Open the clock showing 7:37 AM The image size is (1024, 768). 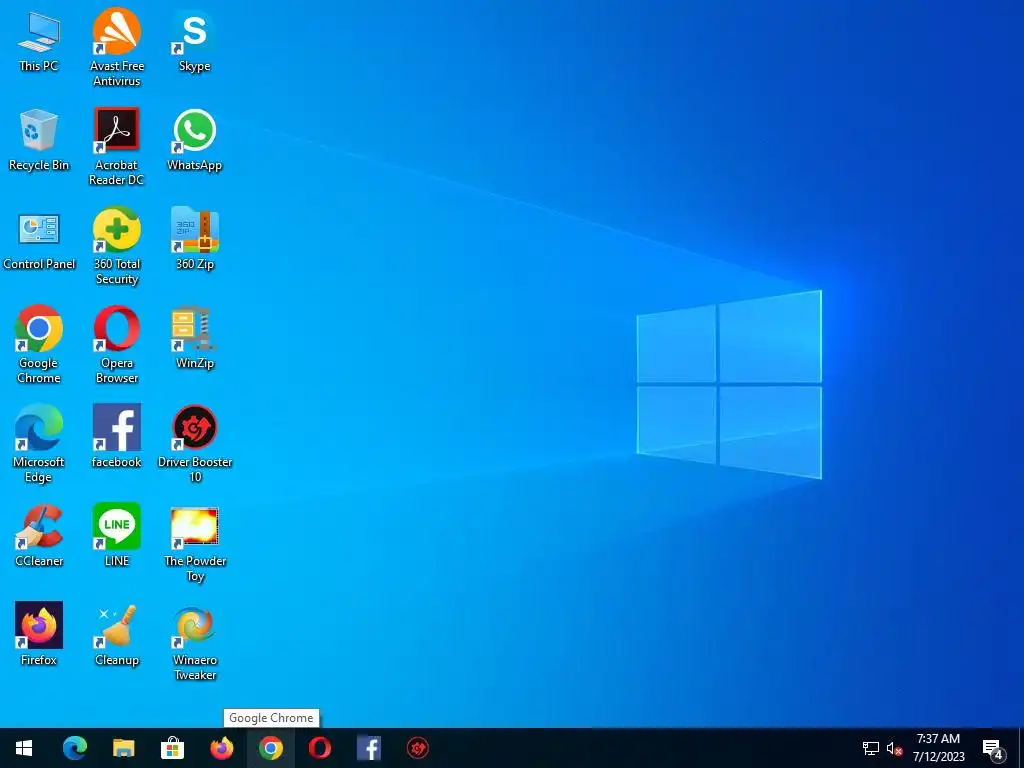(938, 748)
